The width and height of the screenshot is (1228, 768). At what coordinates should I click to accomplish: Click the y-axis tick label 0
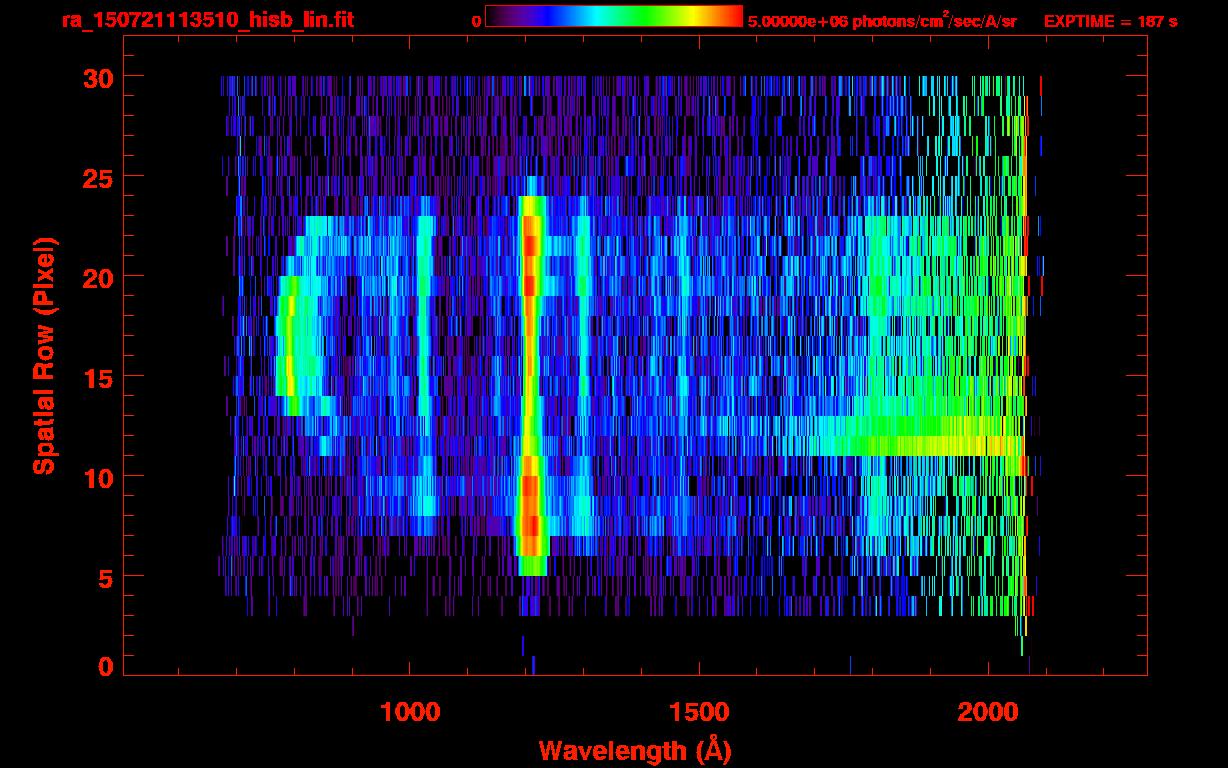point(105,666)
